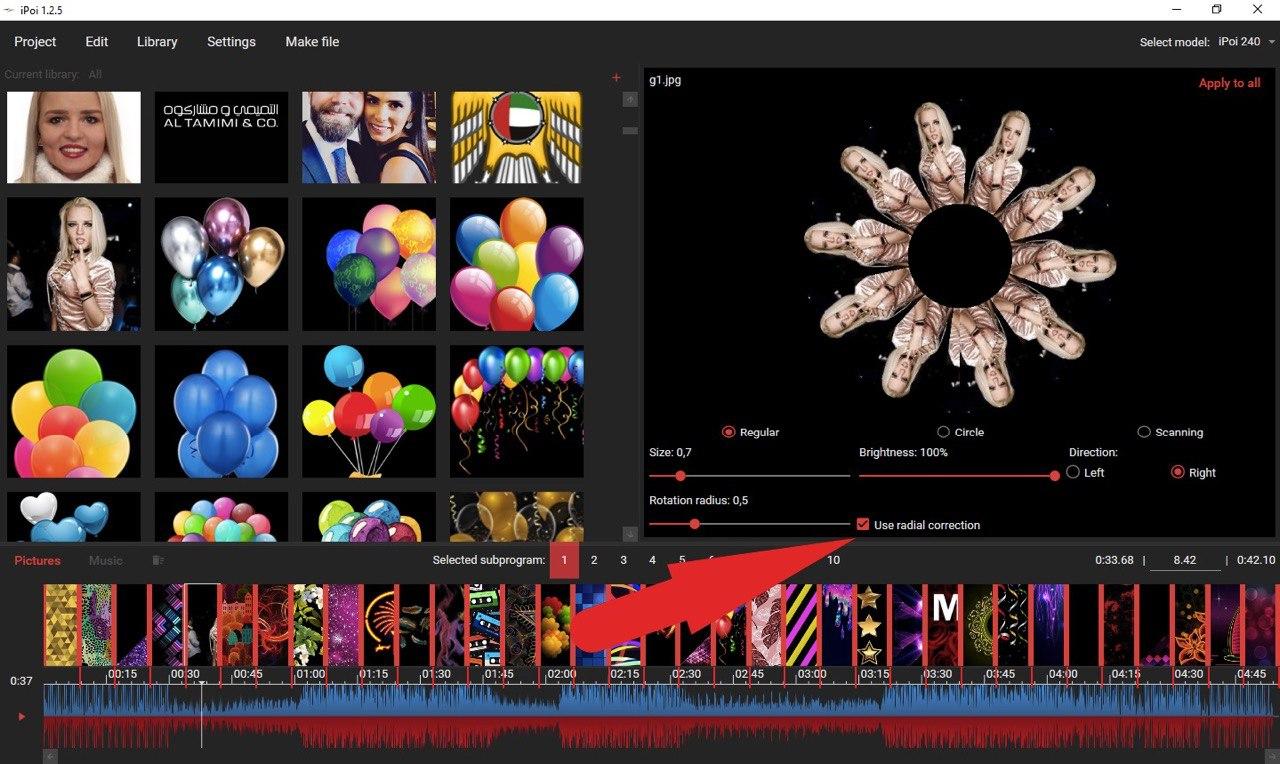Select the Circle display mode

943,432
